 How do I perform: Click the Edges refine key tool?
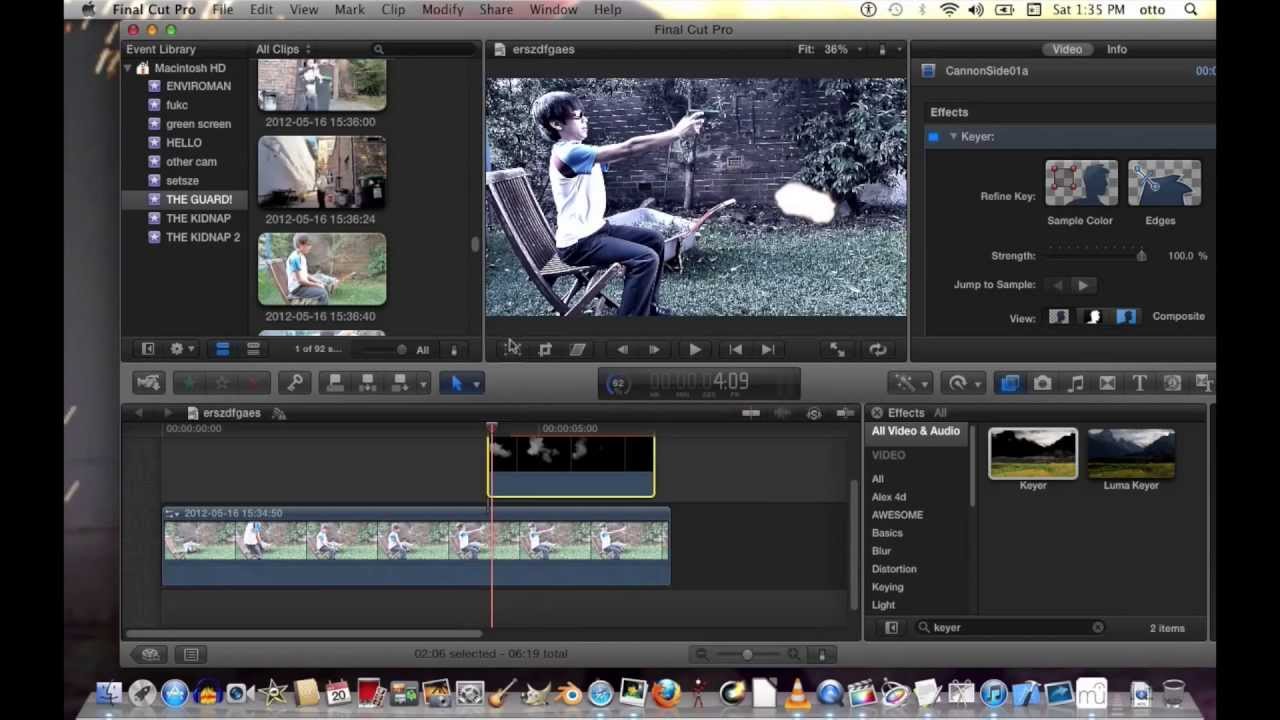coord(1164,184)
